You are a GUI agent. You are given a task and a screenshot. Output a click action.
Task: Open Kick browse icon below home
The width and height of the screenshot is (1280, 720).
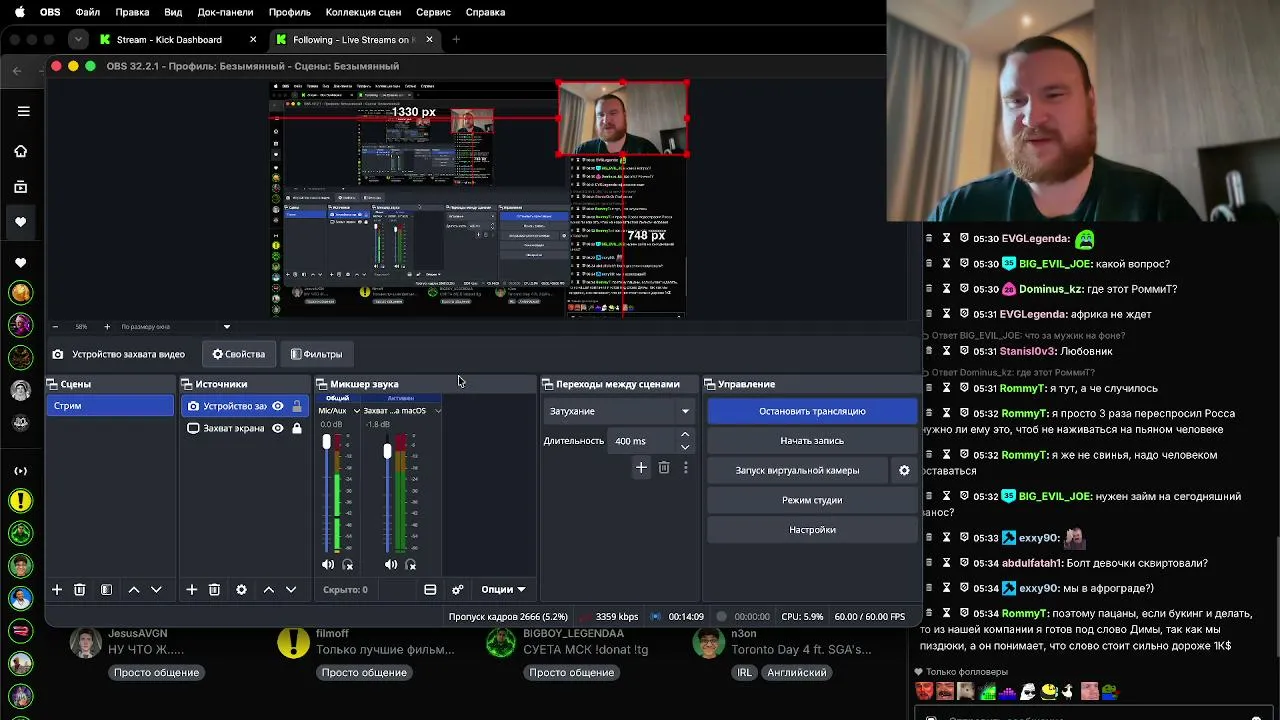21,187
